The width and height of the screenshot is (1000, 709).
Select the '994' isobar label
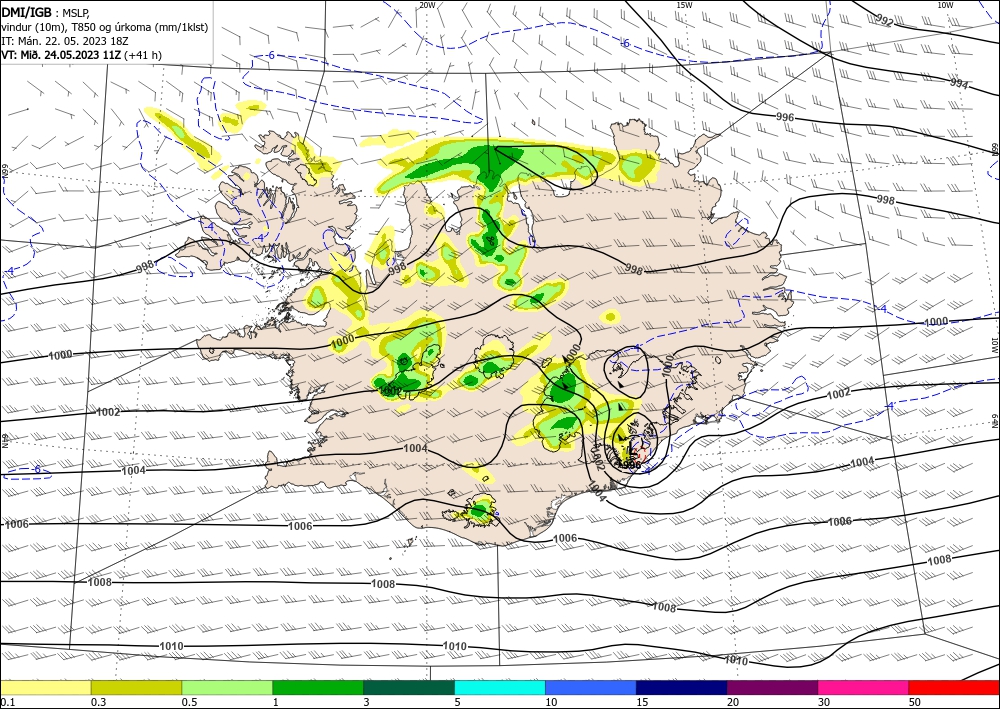click(959, 83)
